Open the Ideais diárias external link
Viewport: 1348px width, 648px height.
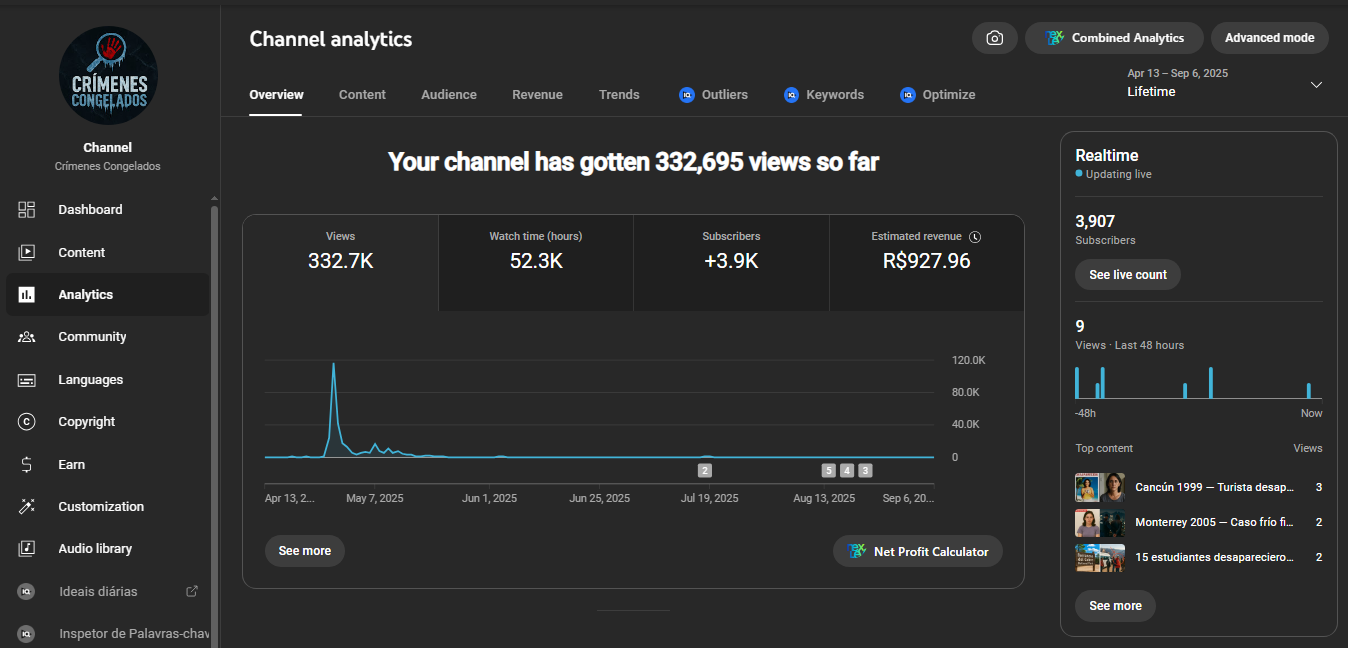click(x=192, y=591)
